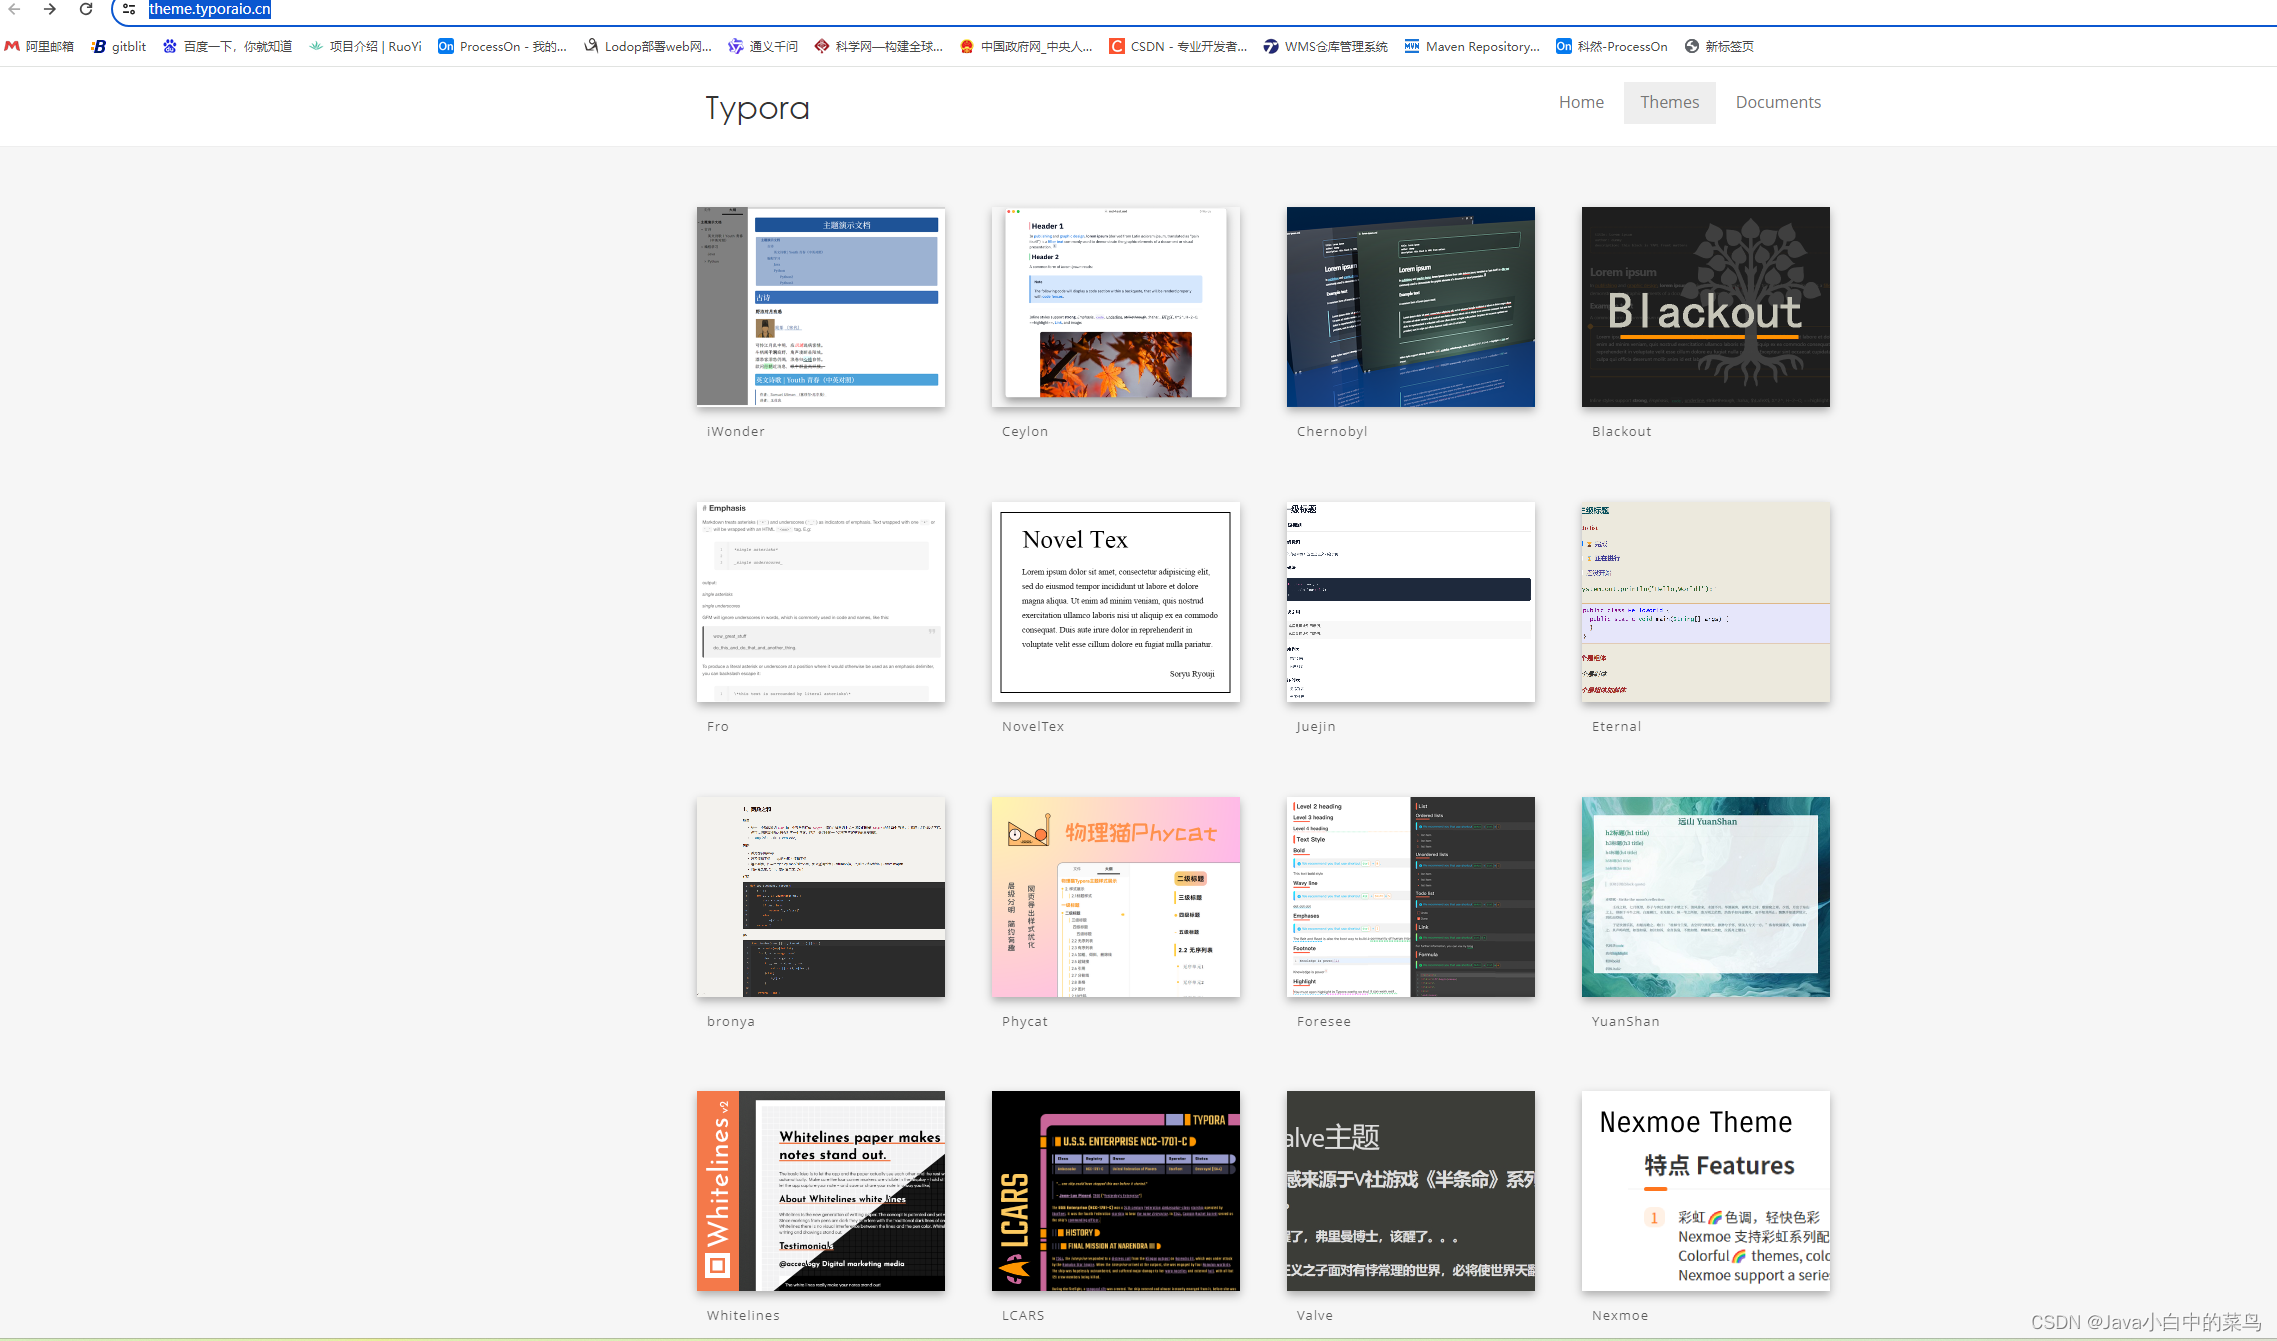The width and height of the screenshot is (2277, 1341).
Task: Select the Phycat theme thumbnail
Action: tap(1115, 896)
